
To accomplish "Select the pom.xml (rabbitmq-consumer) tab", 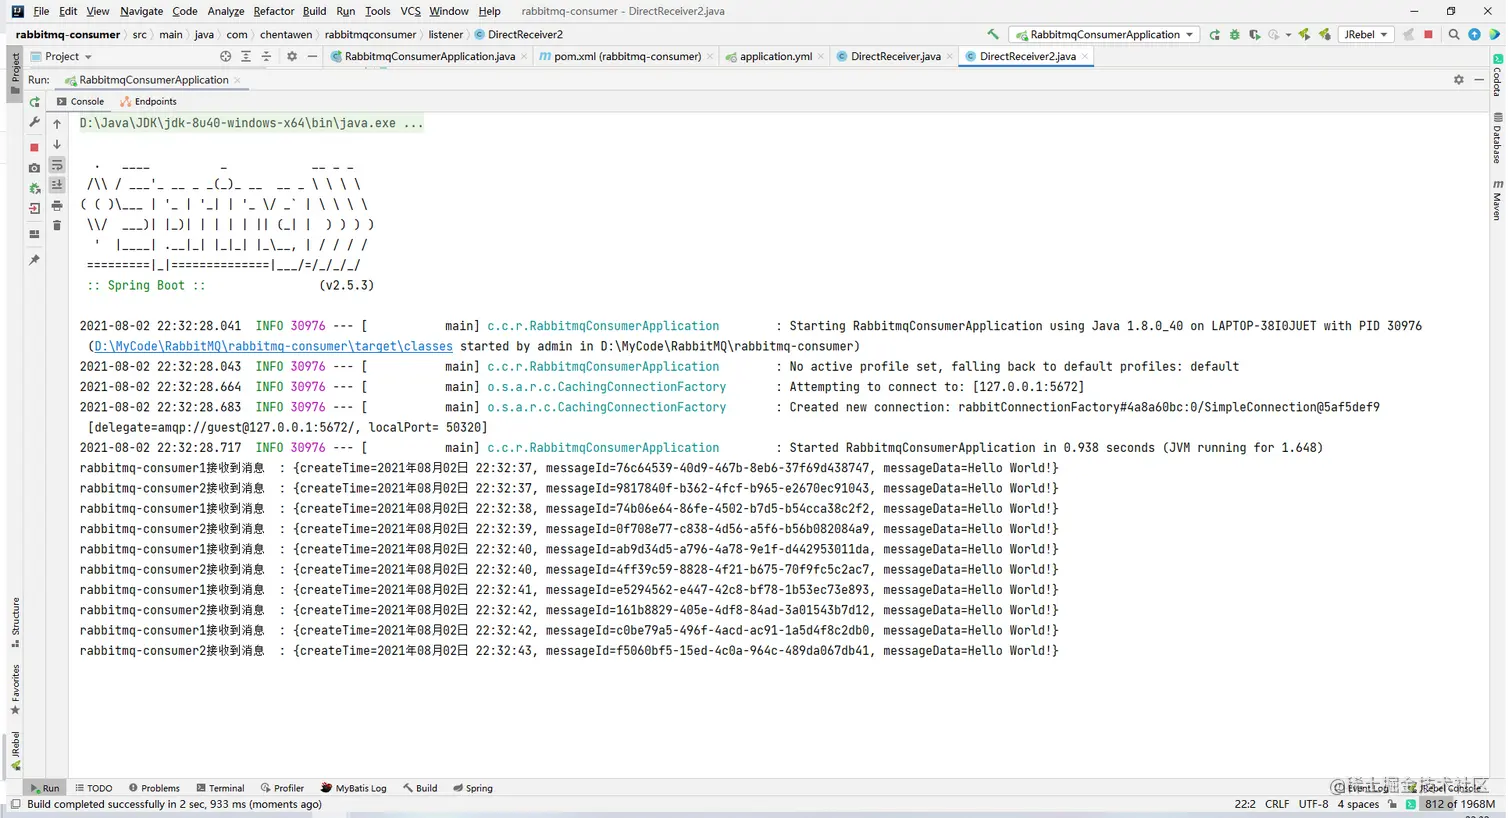I will tap(626, 56).
